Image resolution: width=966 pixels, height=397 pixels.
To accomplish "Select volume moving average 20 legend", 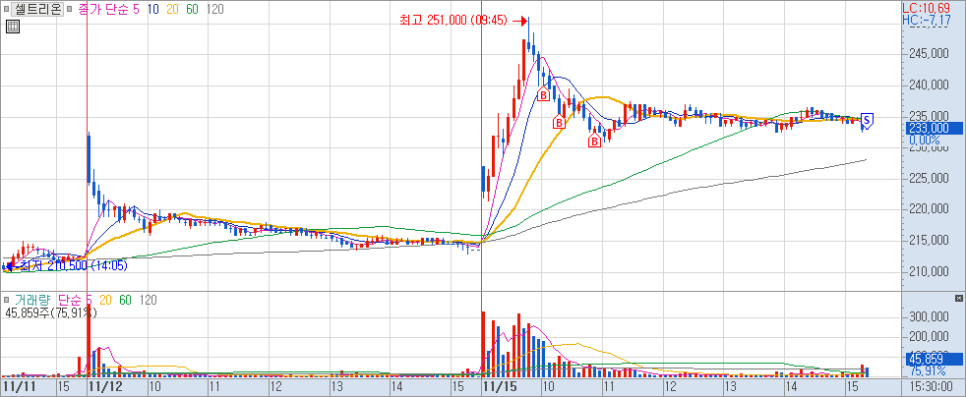I will click(105, 300).
